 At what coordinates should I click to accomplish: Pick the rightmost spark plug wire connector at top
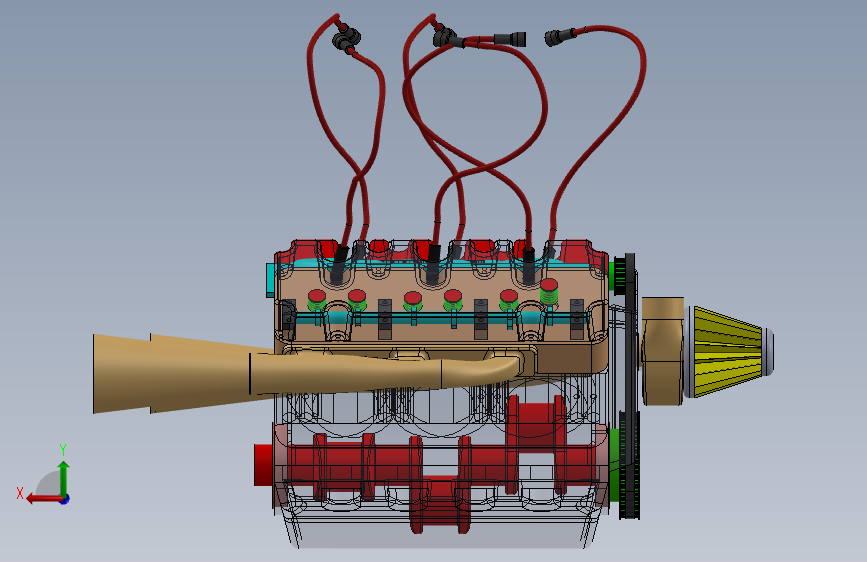pyautogui.click(x=558, y=37)
